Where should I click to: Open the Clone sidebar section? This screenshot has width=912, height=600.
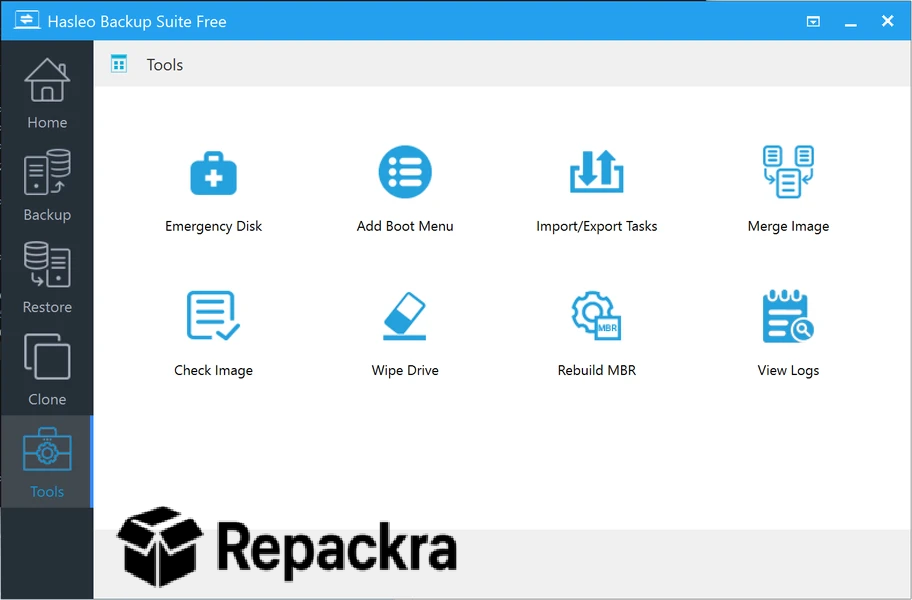pyautogui.click(x=47, y=370)
